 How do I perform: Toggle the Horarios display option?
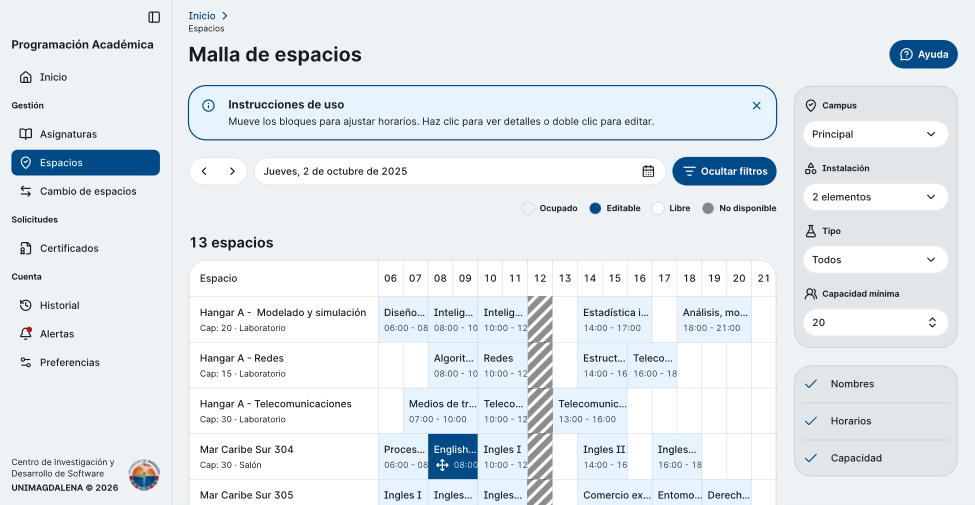(876, 421)
